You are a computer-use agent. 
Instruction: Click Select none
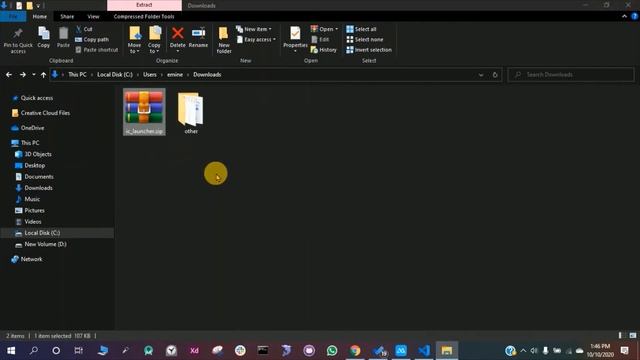364,40
